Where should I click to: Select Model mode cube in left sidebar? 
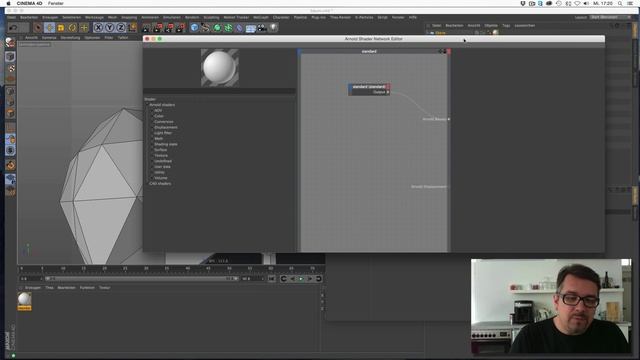click(x=10, y=56)
